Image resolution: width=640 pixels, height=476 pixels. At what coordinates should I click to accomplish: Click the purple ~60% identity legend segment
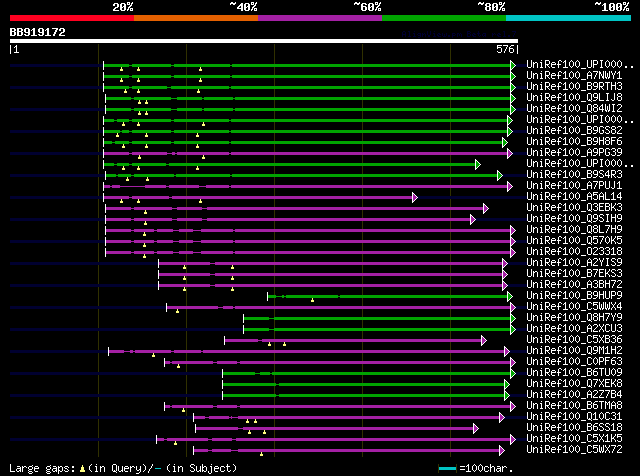coord(320,18)
